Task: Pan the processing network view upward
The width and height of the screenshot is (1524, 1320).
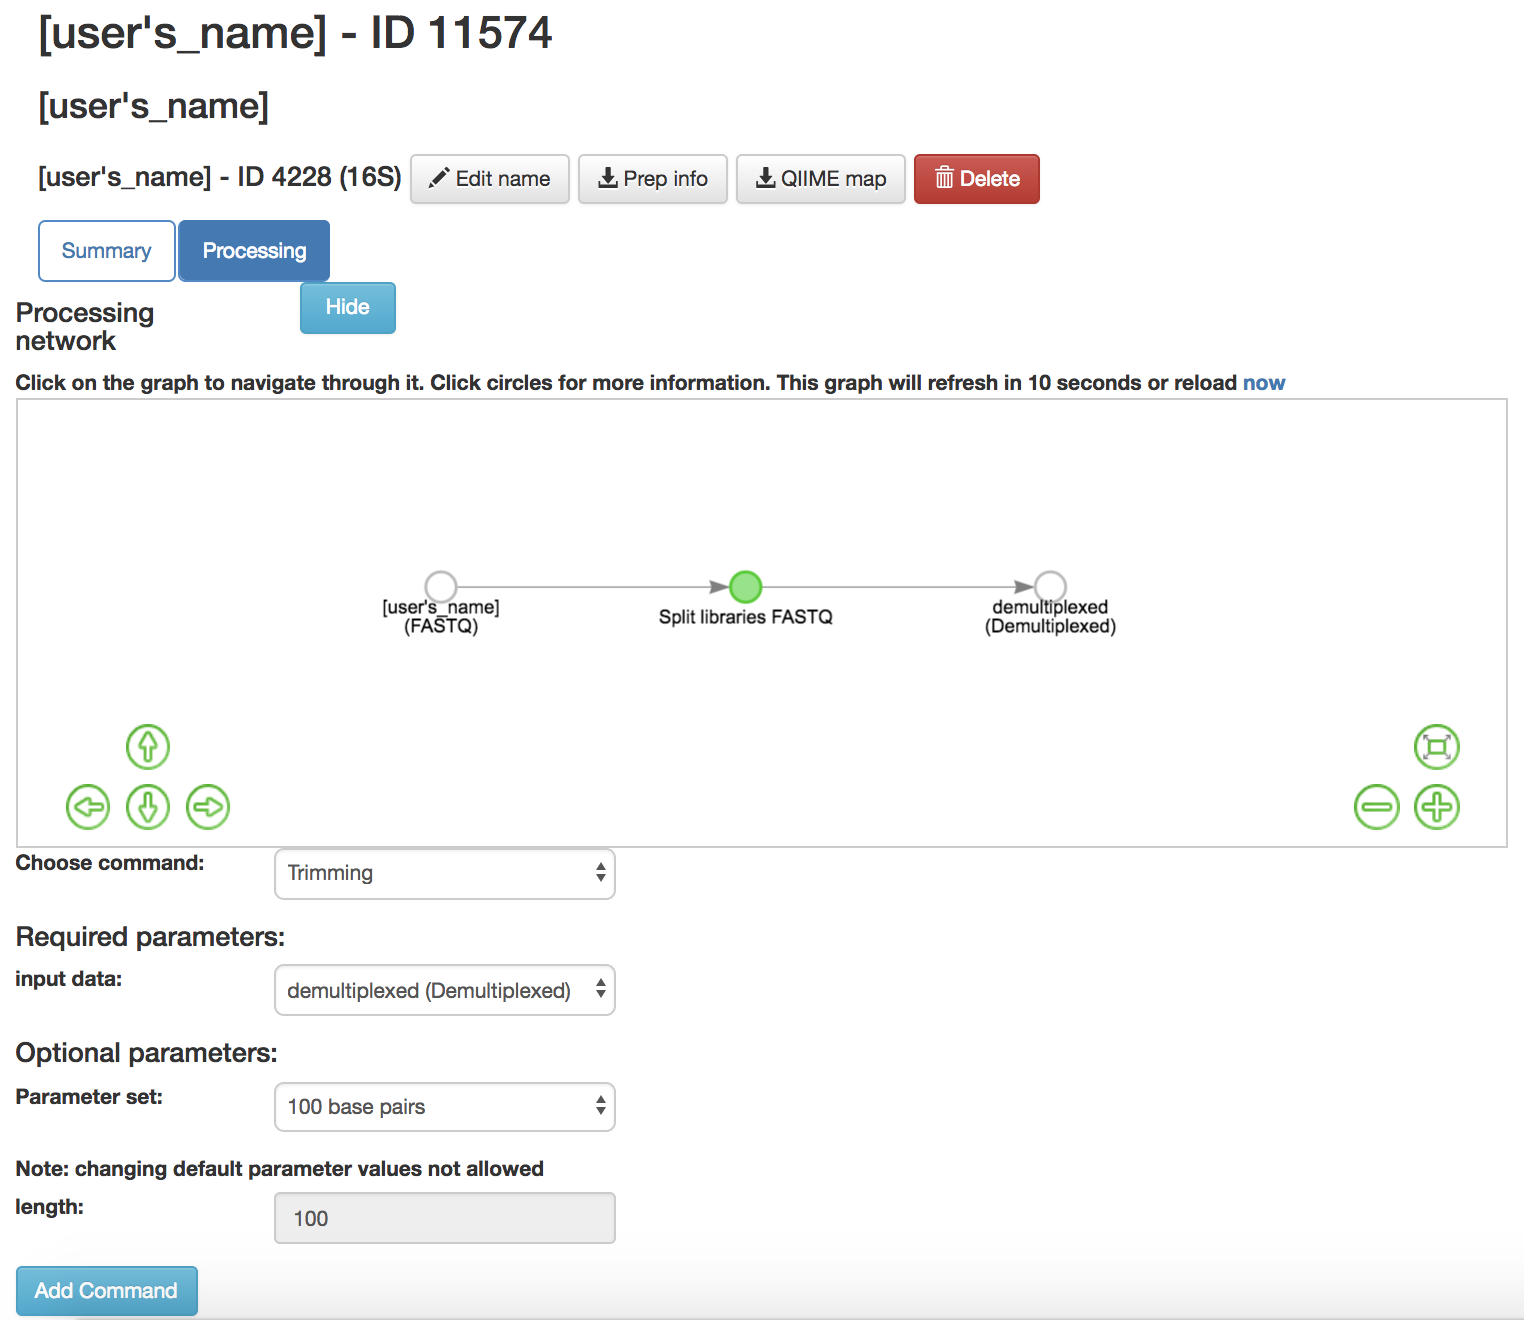Action: (147, 747)
